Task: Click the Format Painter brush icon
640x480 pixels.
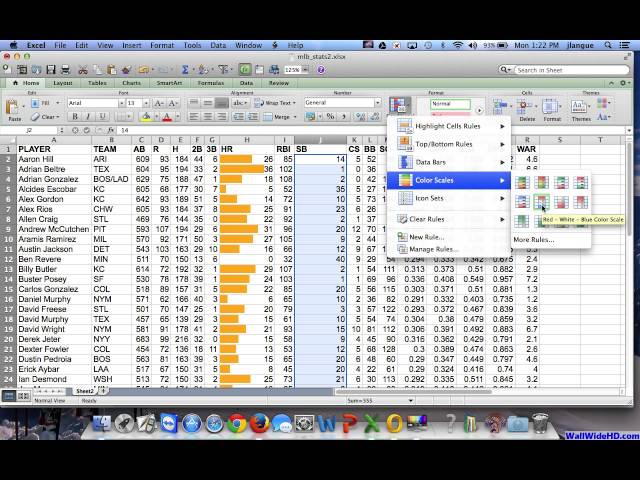Action: pyautogui.click(x=126, y=70)
